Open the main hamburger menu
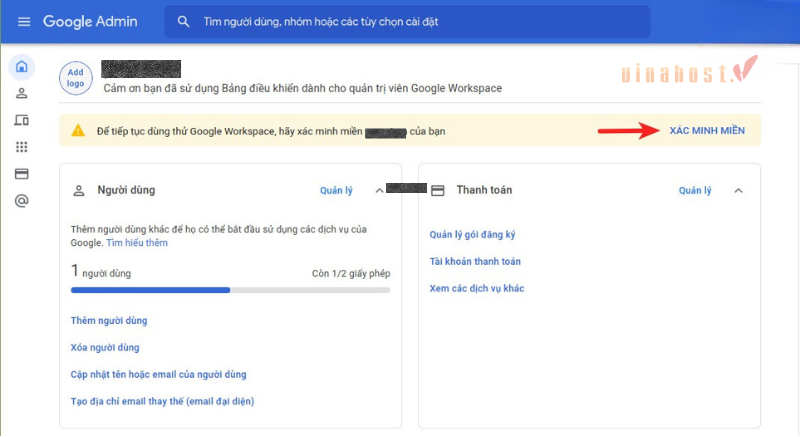 tap(24, 21)
